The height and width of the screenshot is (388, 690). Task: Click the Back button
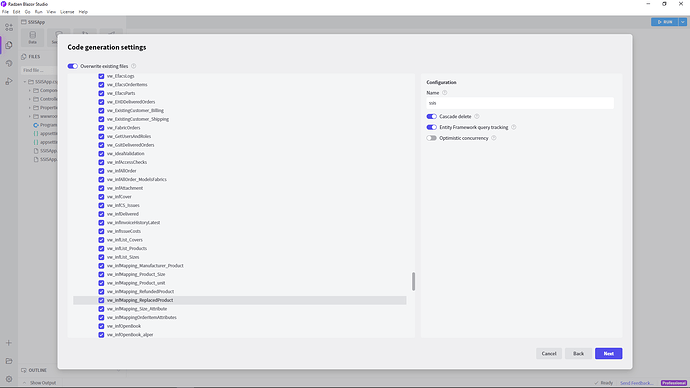578,353
